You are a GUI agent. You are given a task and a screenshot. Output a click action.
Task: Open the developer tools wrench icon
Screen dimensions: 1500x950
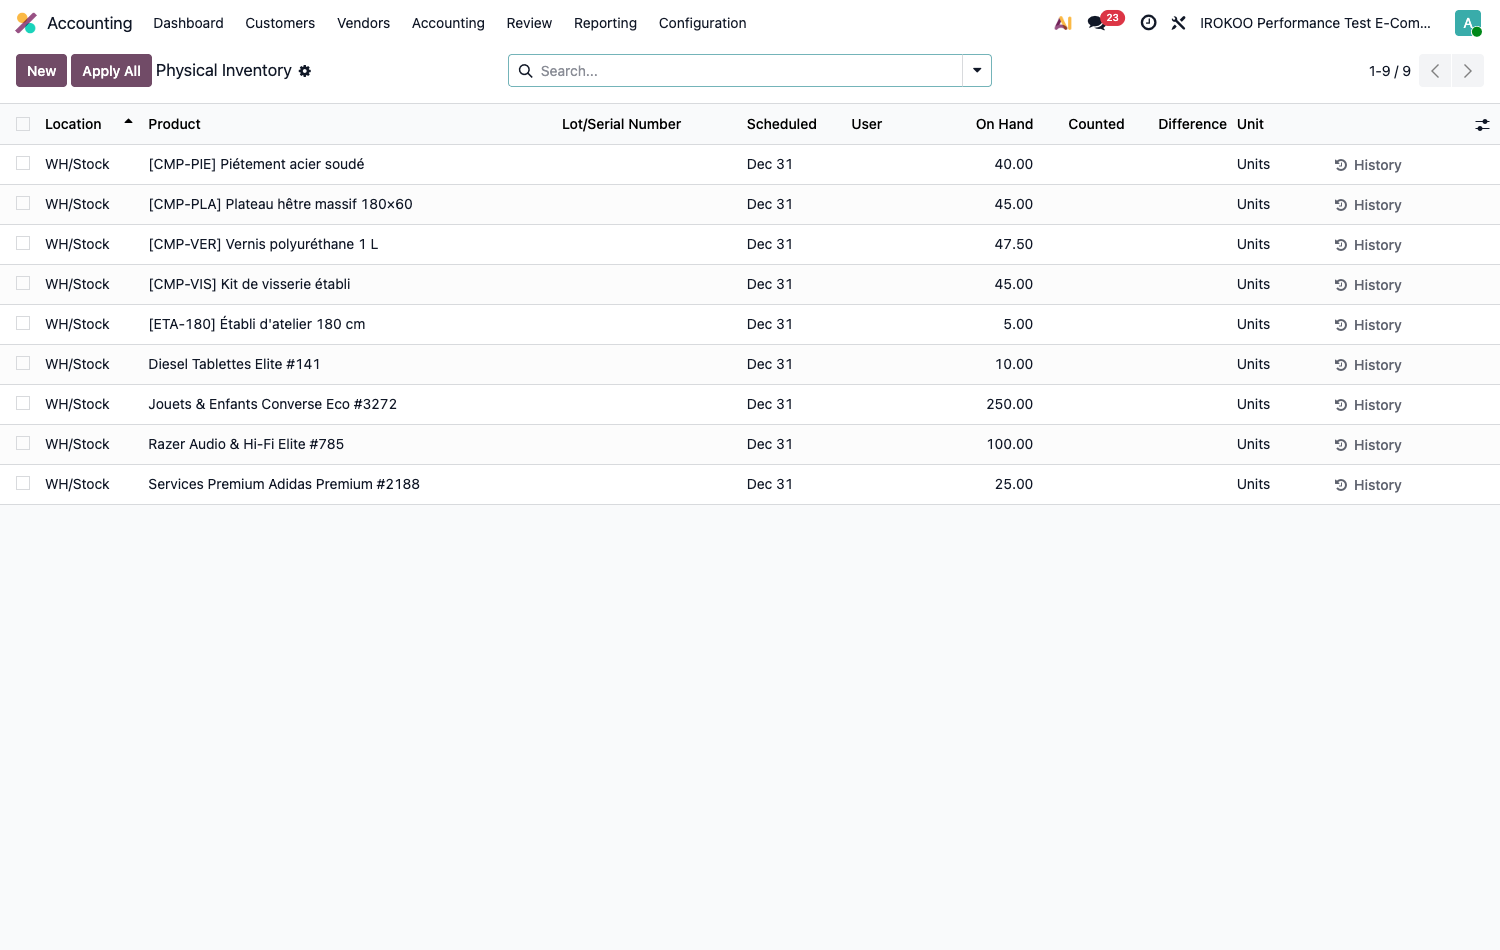pyautogui.click(x=1178, y=23)
